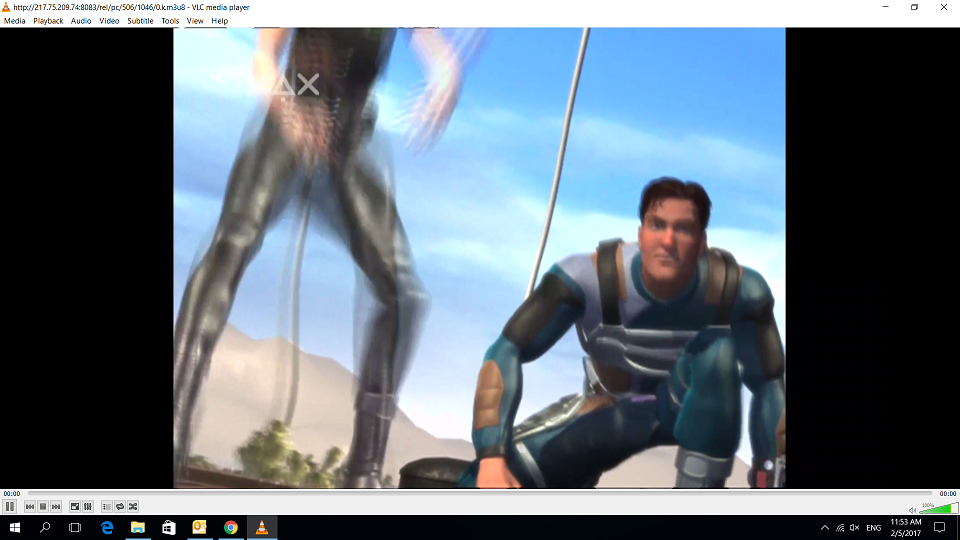Switch the remaining time display at right

[x=948, y=493]
